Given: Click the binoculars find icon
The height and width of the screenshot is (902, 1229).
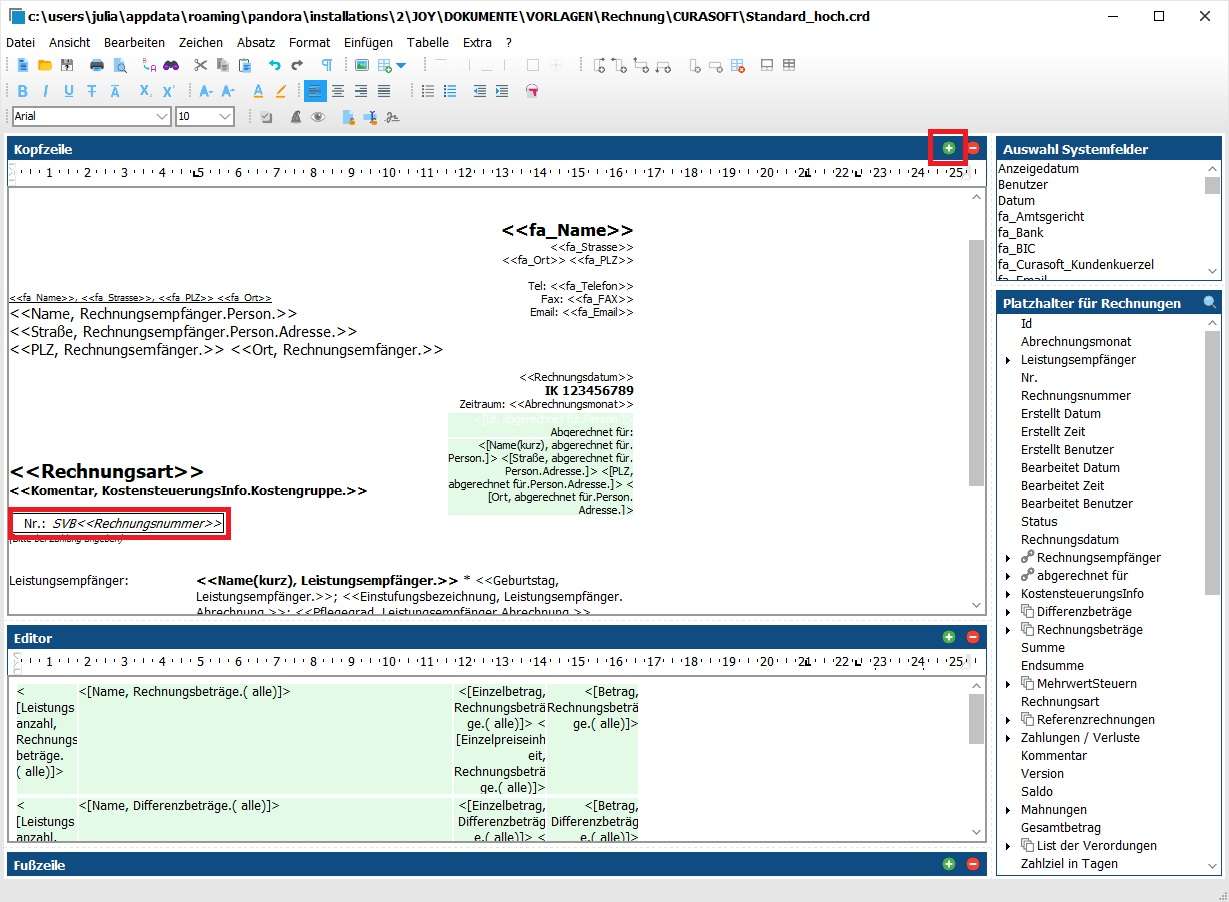Looking at the screenshot, I should 171,66.
